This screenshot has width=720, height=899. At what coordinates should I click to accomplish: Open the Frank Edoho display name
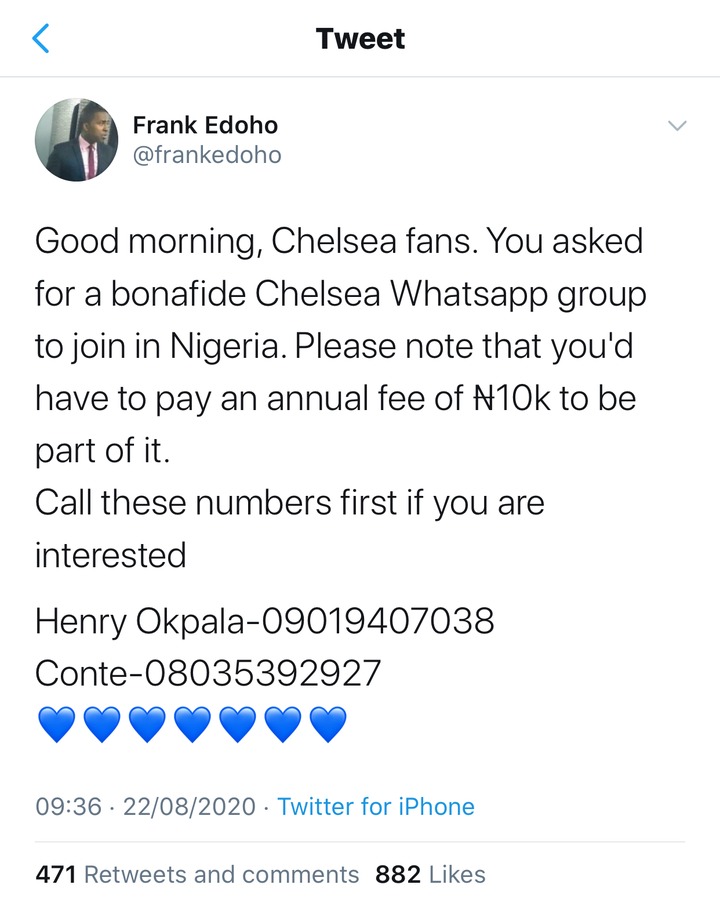pyautogui.click(x=205, y=126)
